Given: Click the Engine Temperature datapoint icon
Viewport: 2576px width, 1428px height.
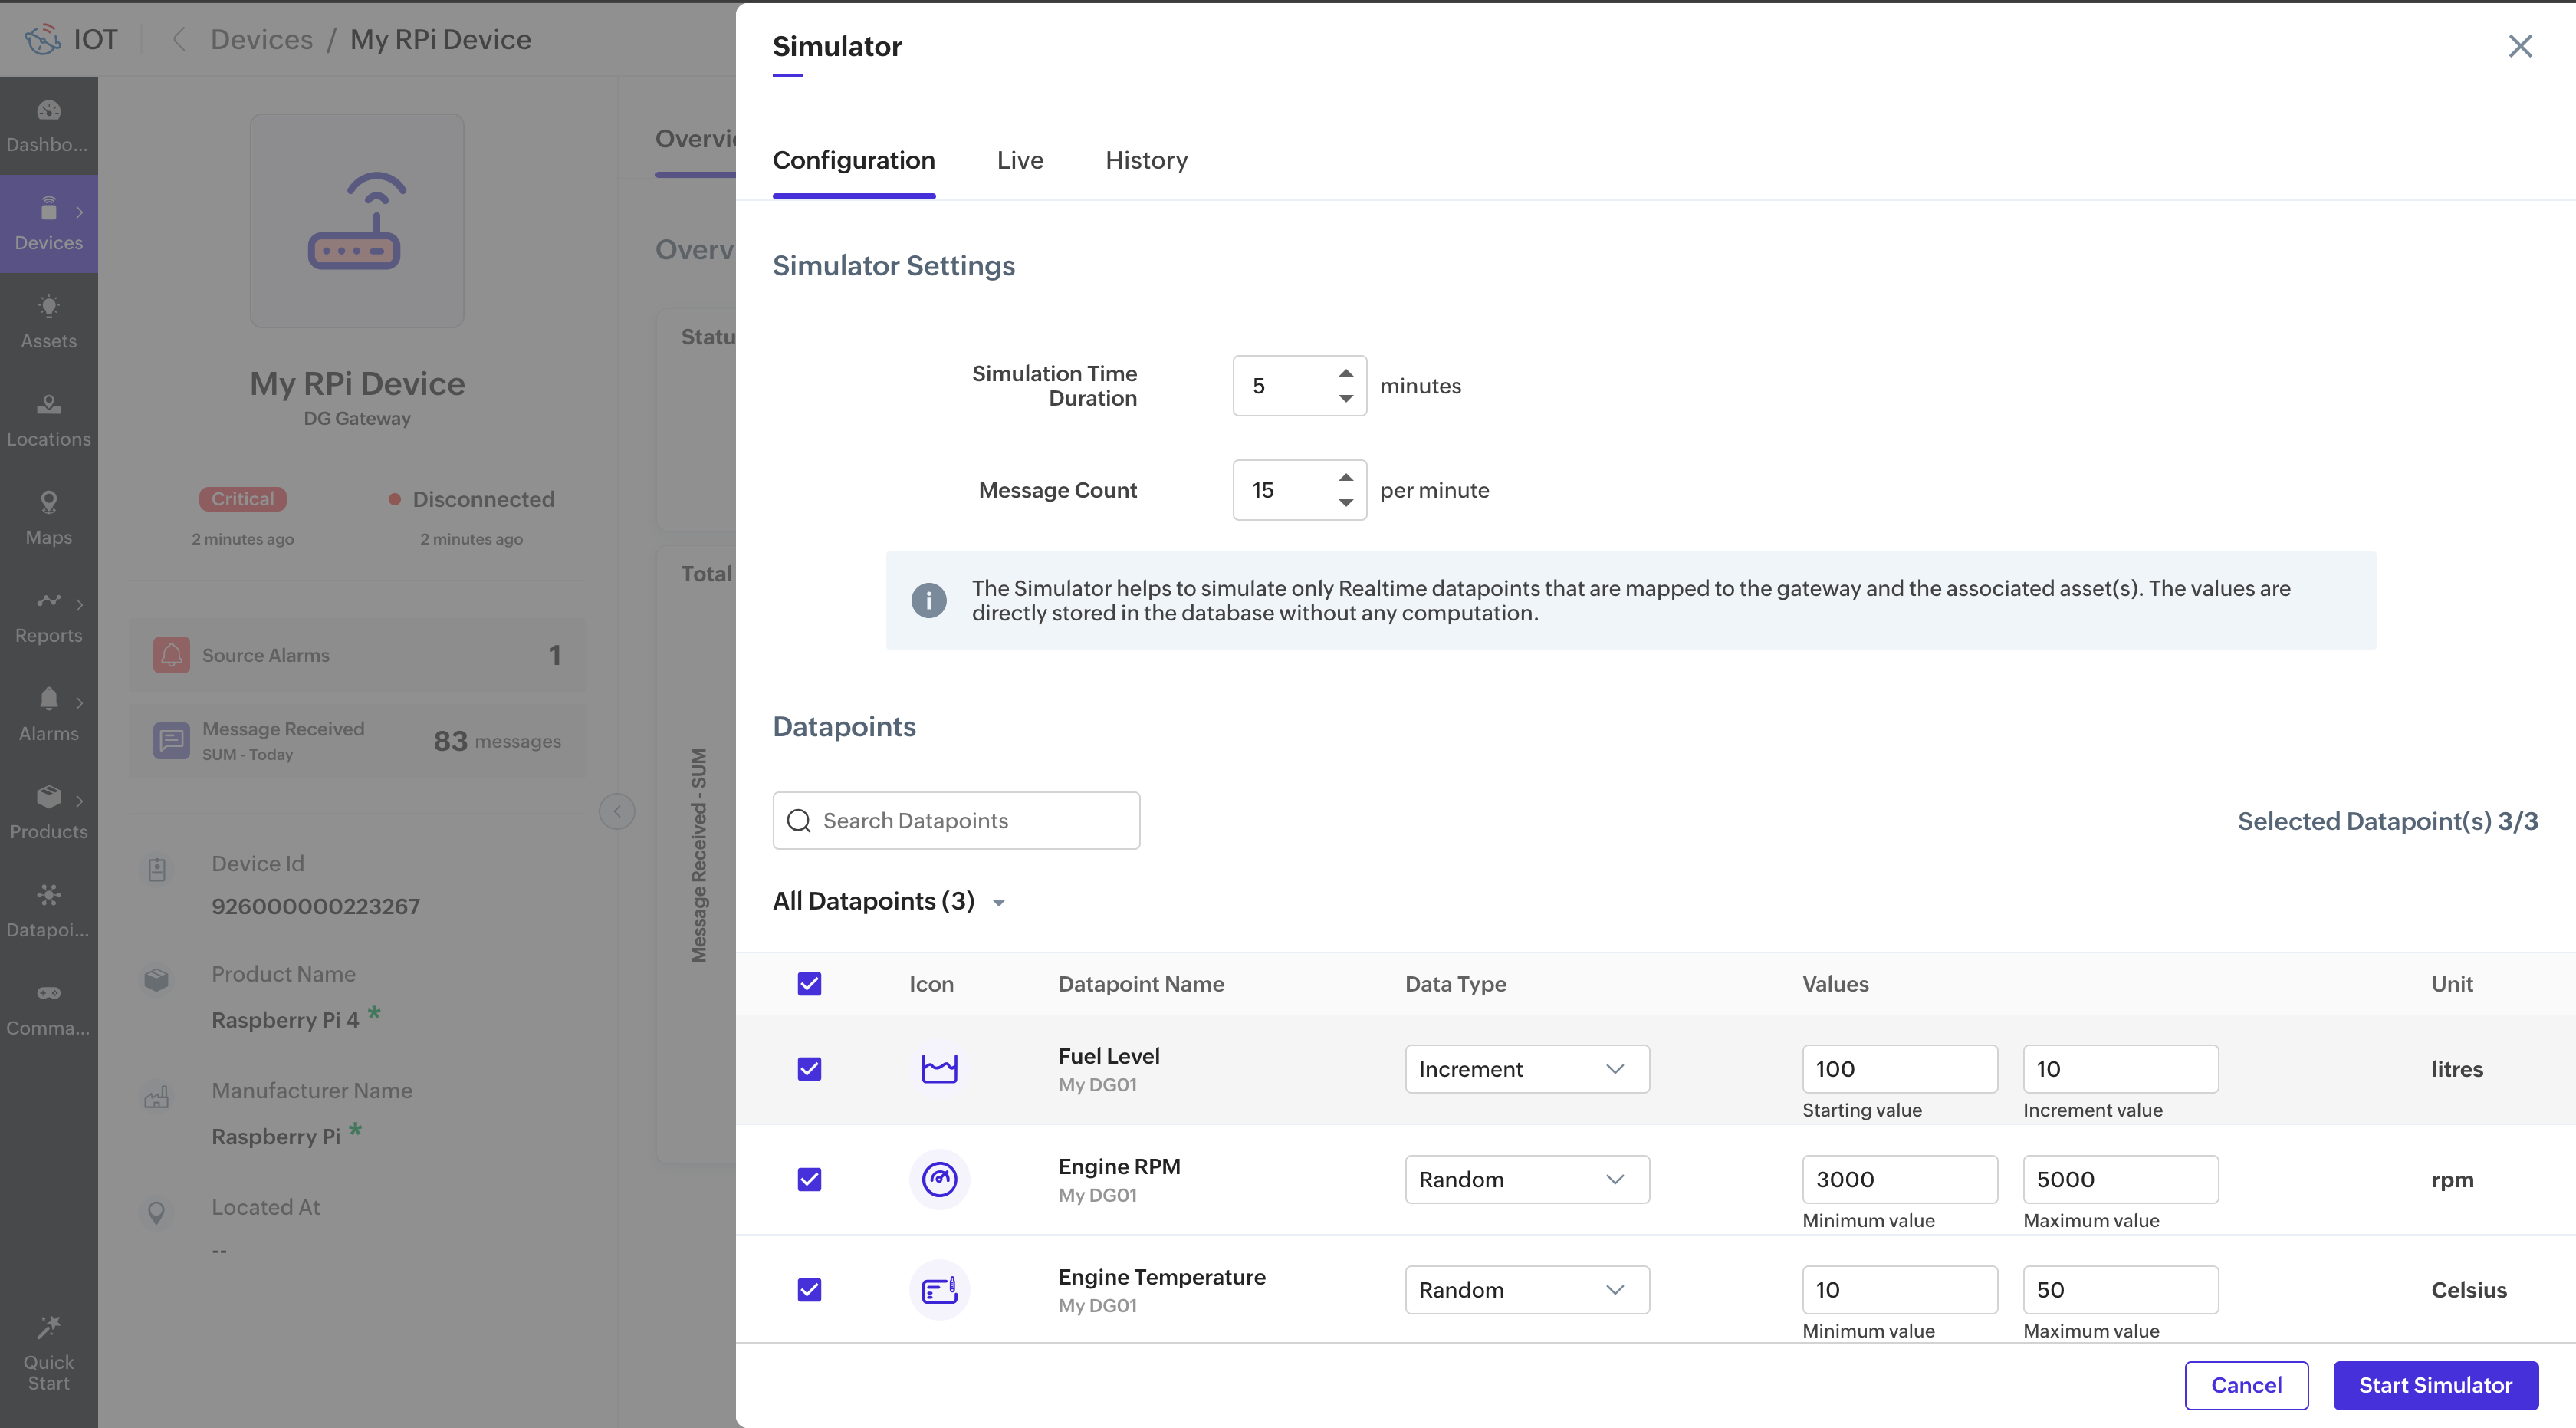Looking at the screenshot, I should click(939, 1290).
